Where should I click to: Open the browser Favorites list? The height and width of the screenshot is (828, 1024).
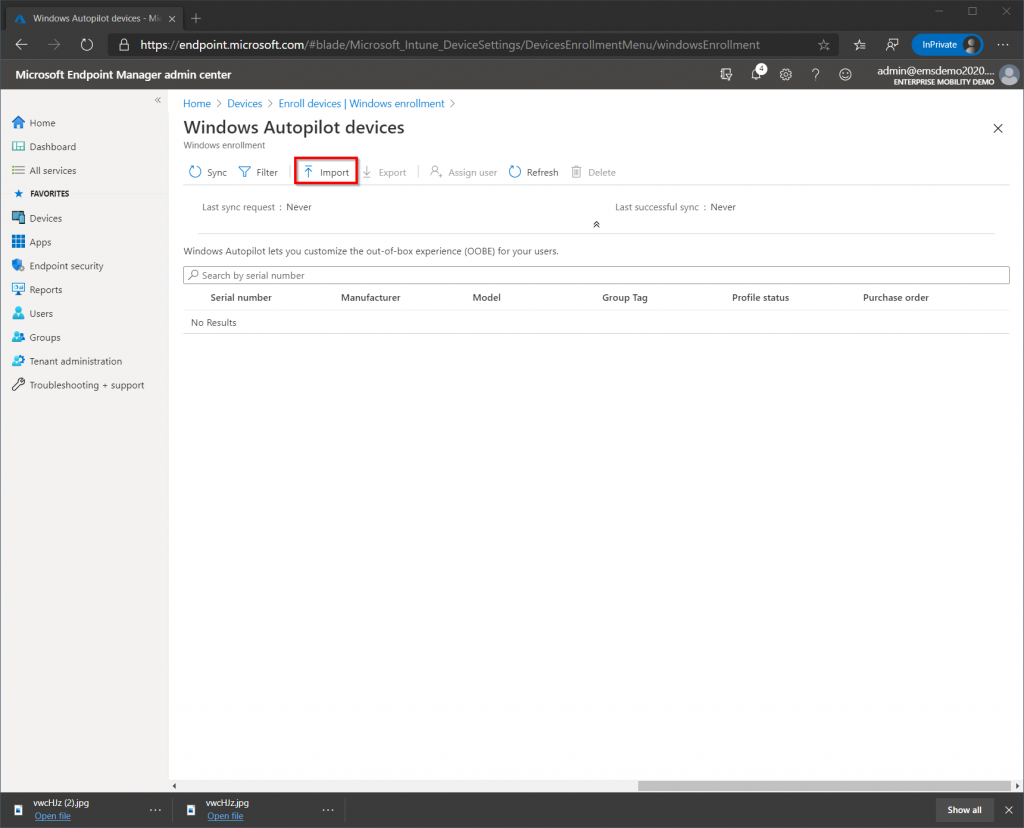click(859, 44)
